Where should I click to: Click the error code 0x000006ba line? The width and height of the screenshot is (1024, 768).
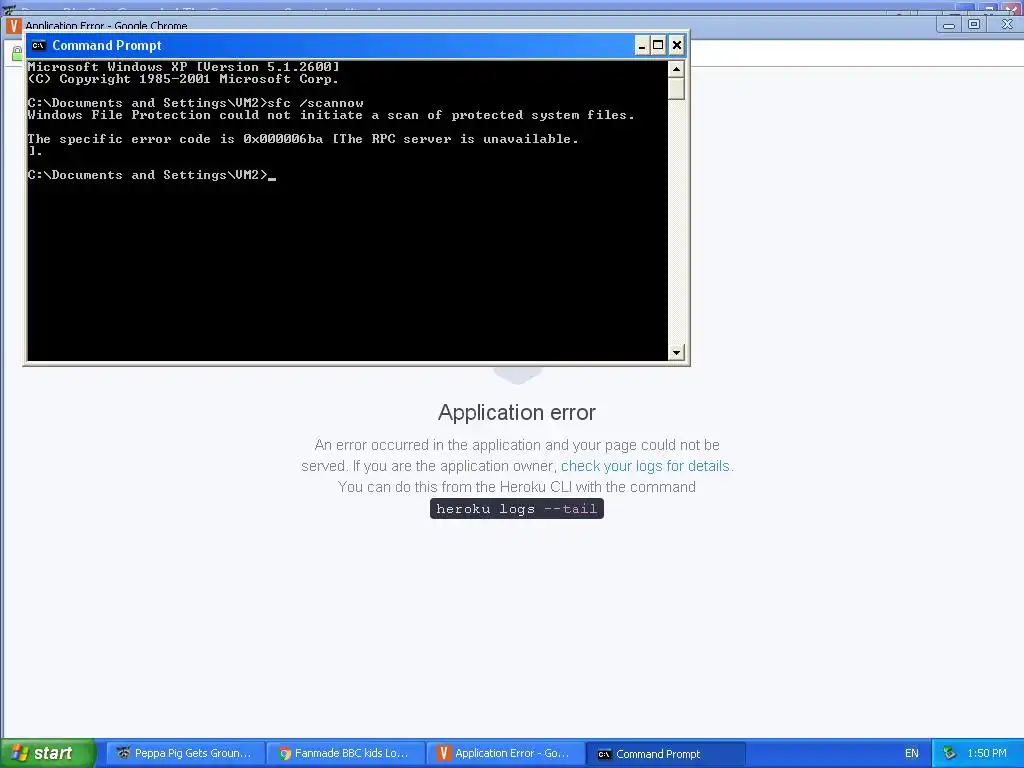(303, 138)
